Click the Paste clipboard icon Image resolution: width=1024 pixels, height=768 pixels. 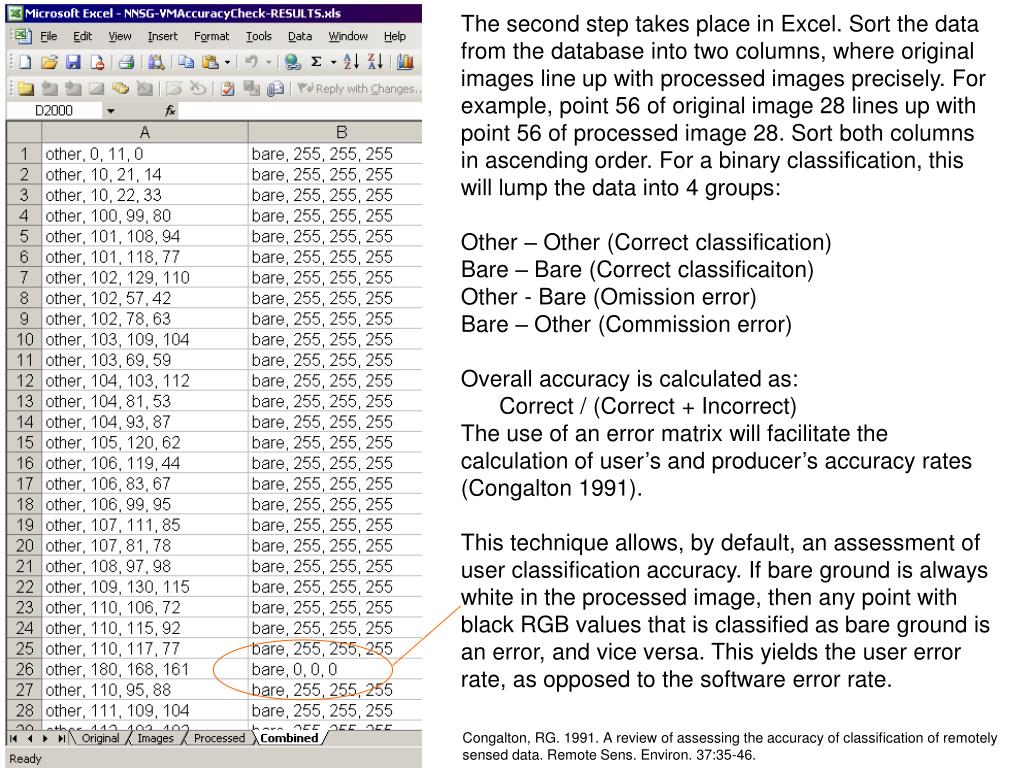[210, 62]
